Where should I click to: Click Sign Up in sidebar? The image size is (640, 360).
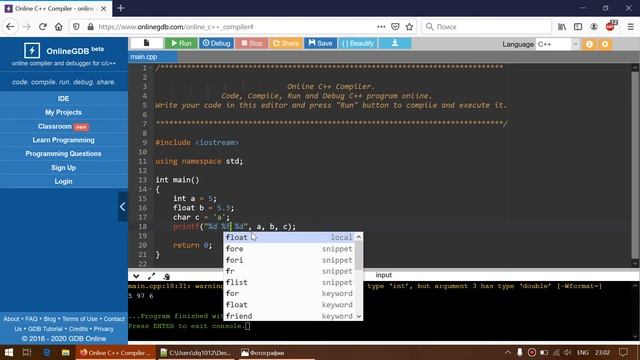[x=63, y=168]
